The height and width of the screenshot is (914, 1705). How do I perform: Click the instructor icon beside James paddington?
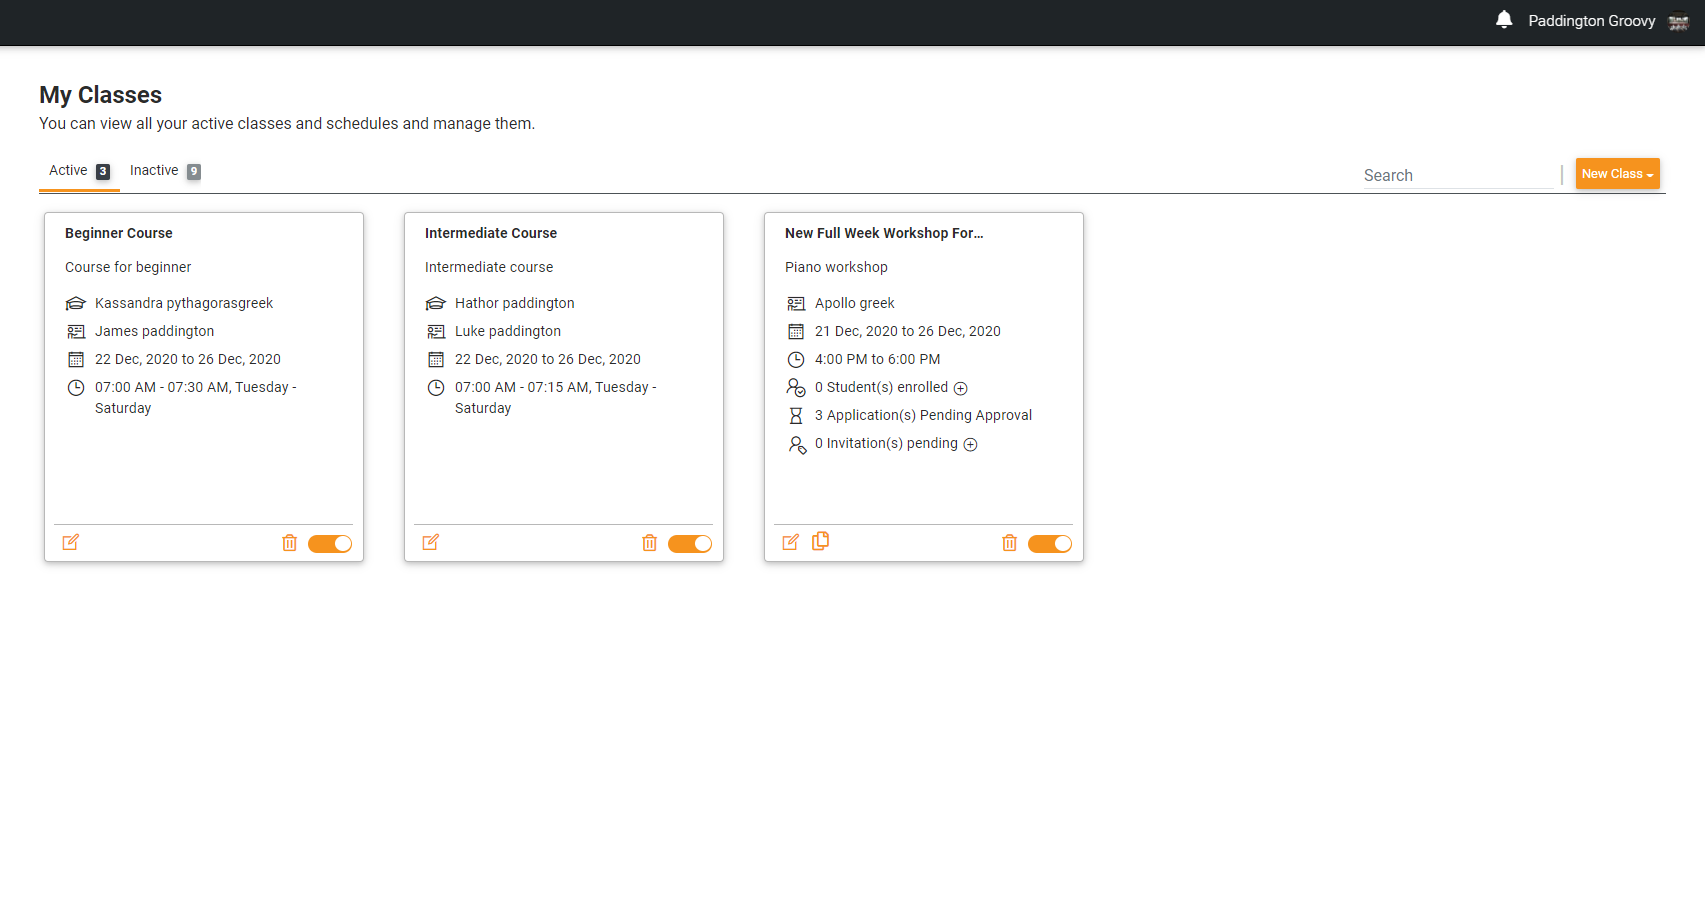pos(76,331)
